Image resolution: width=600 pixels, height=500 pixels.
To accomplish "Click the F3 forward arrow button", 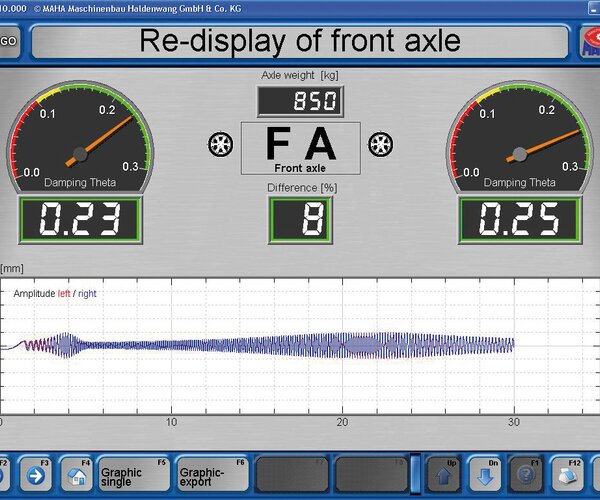I will [34, 473].
